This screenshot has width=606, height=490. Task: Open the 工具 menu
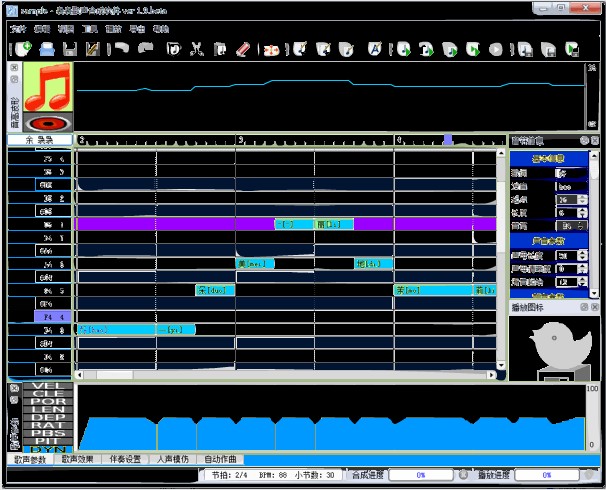[90, 29]
